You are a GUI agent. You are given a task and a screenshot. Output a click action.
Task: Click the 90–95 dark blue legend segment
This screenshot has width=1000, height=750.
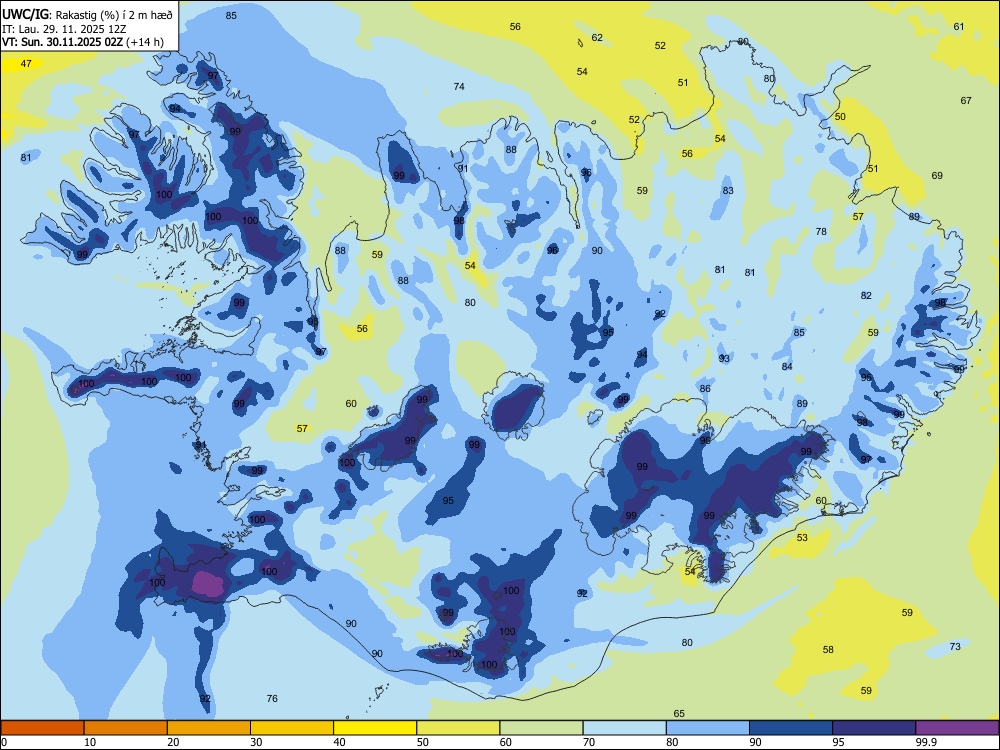coord(791,728)
